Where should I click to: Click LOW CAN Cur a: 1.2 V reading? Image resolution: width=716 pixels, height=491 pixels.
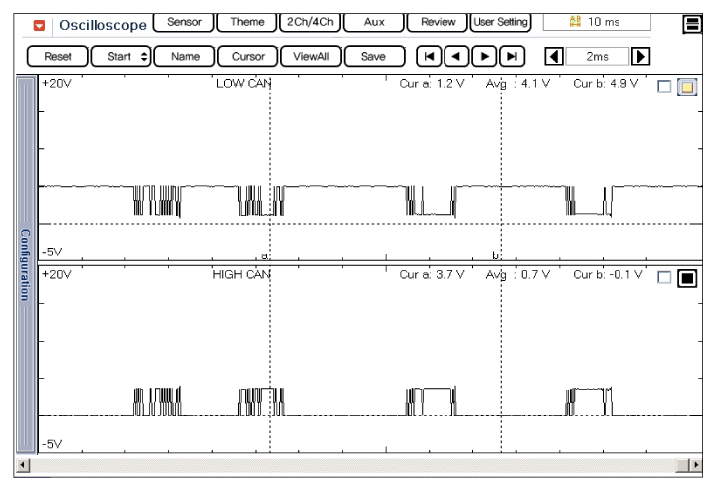pyautogui.click(x=432, y=84)
